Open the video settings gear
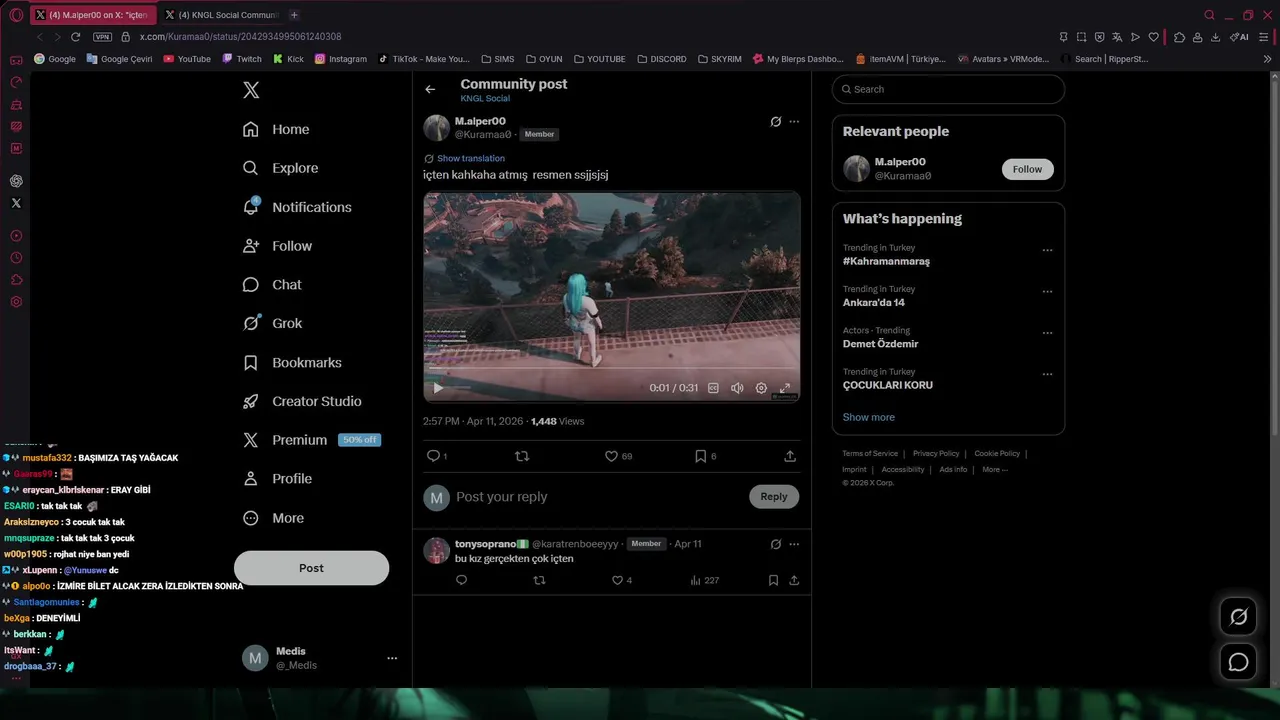The width and height of the screenshot is (1280, 720). click(761, 388)
